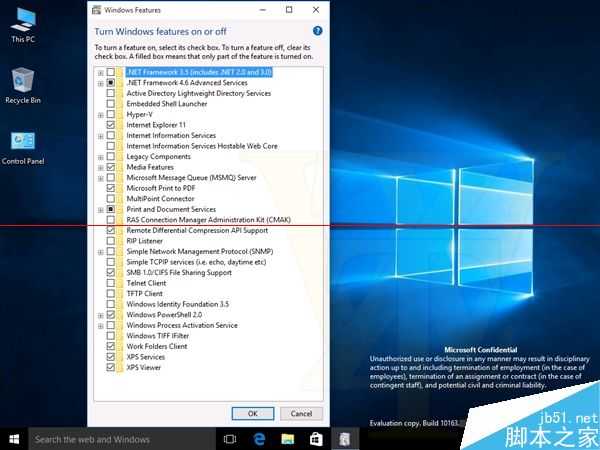The height and width of the screenshot is (450, 600).
Task: Open Windows Features help question mark
Action: [317, 31]
